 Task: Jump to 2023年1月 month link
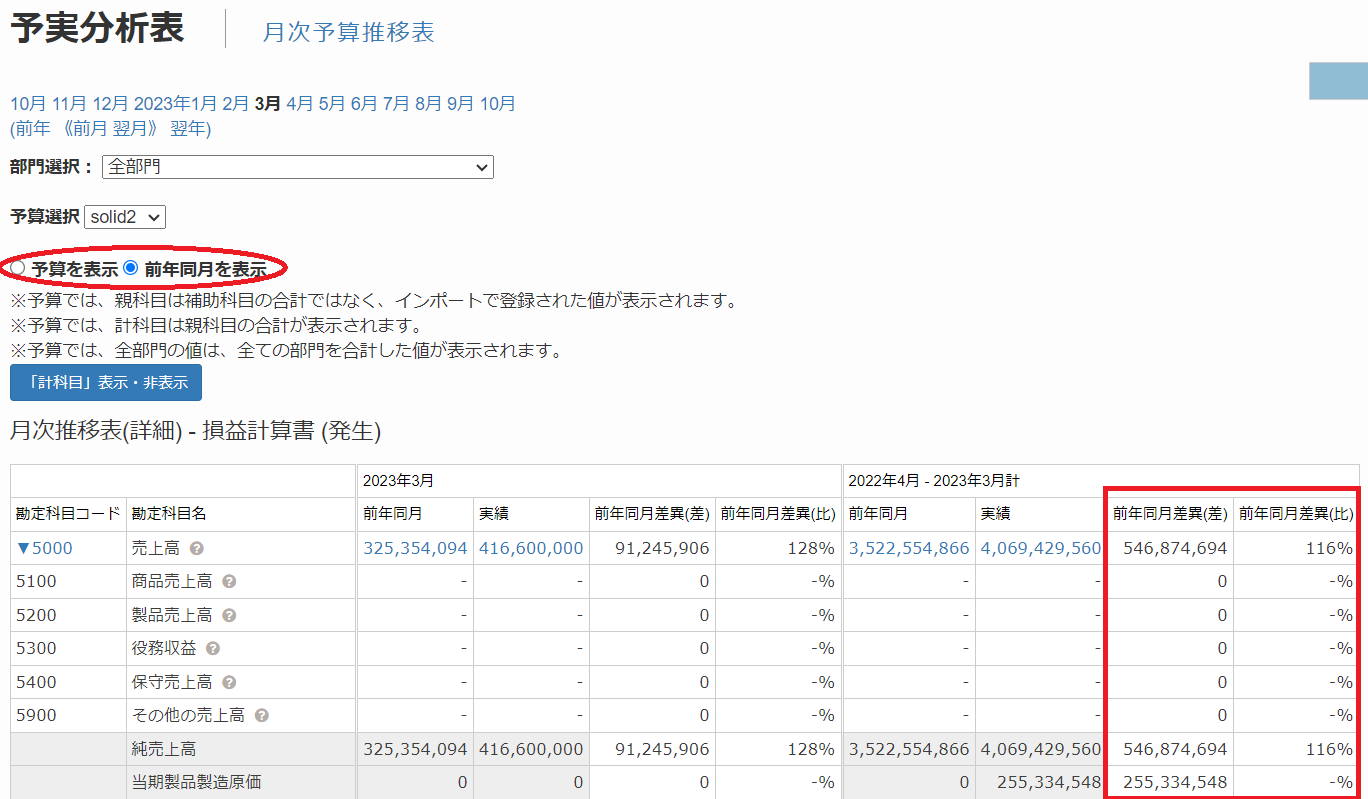[175, 103]
